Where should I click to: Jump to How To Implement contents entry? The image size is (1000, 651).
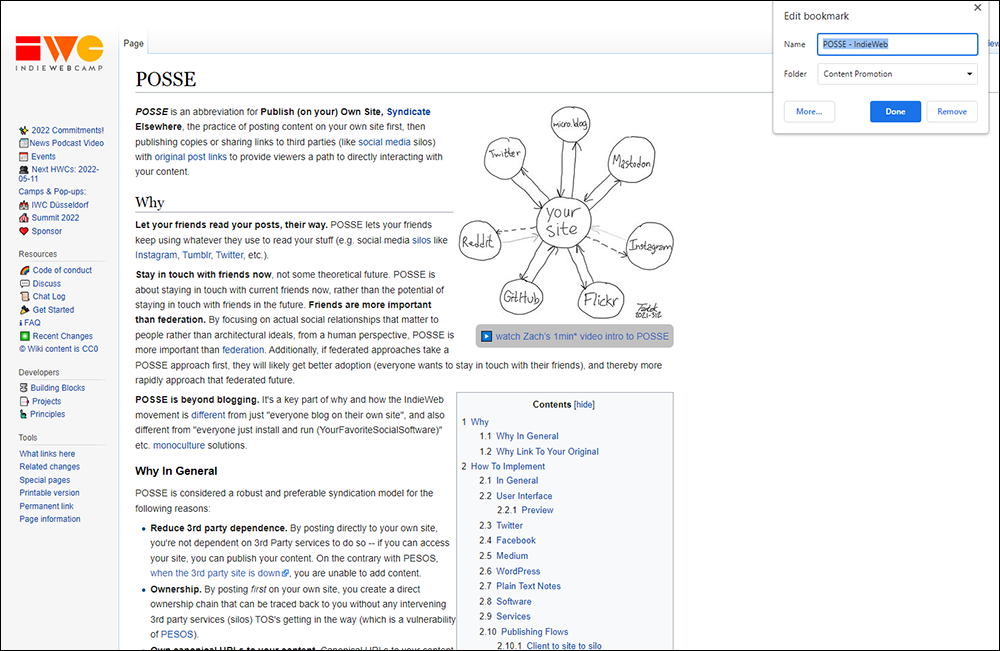[x=508, y=467]
